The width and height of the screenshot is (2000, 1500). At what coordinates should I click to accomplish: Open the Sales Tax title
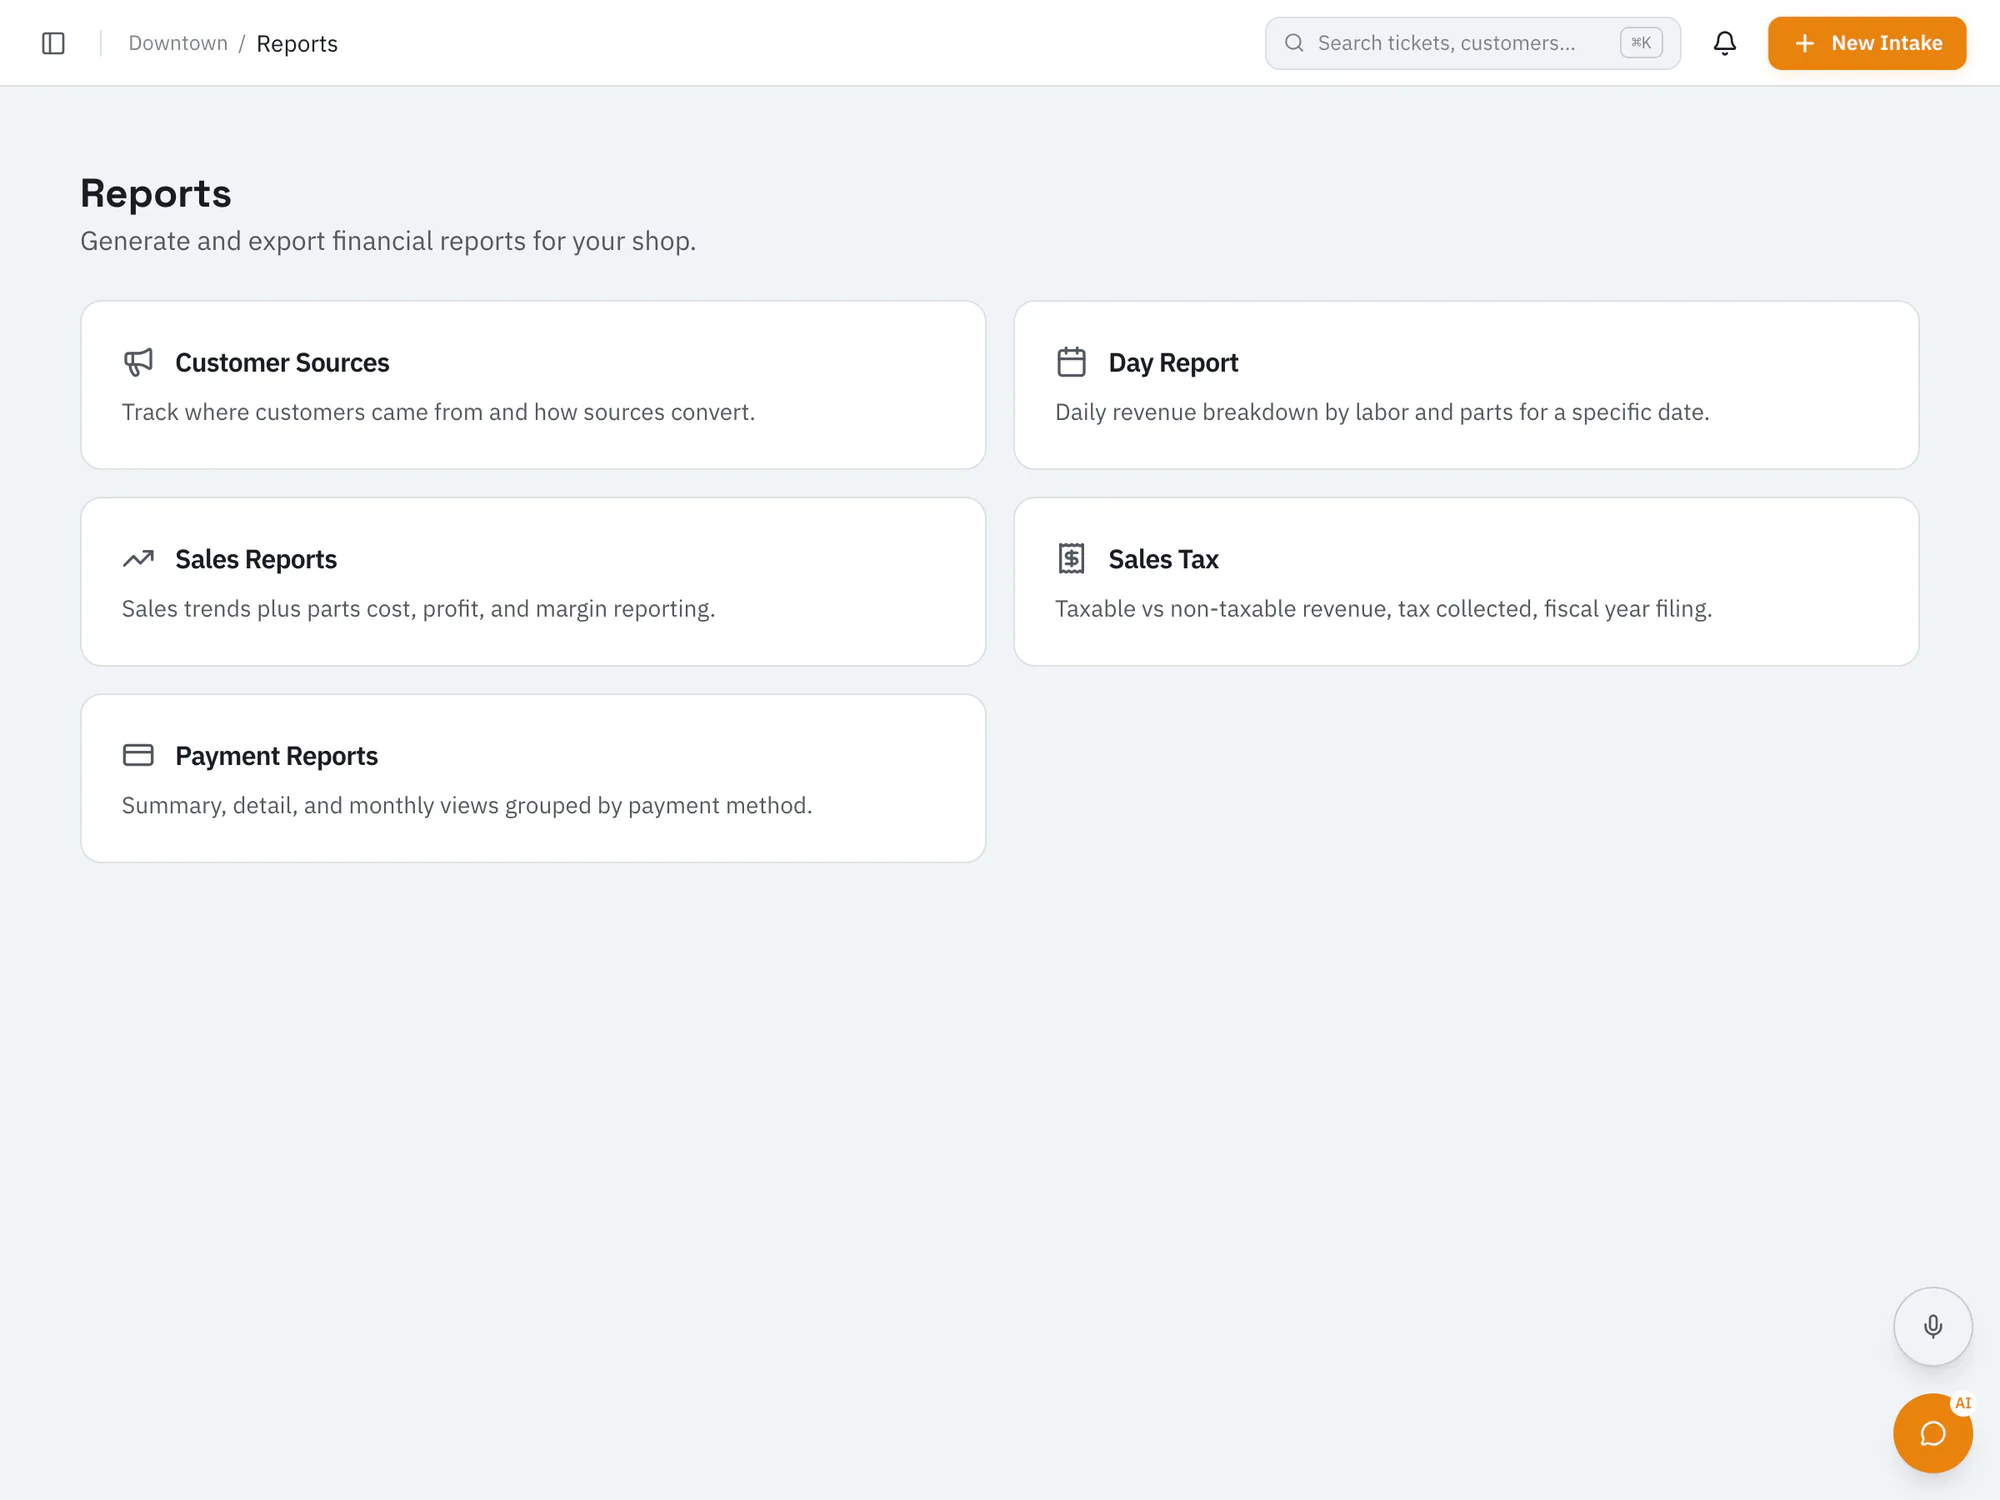point(1163,559)
